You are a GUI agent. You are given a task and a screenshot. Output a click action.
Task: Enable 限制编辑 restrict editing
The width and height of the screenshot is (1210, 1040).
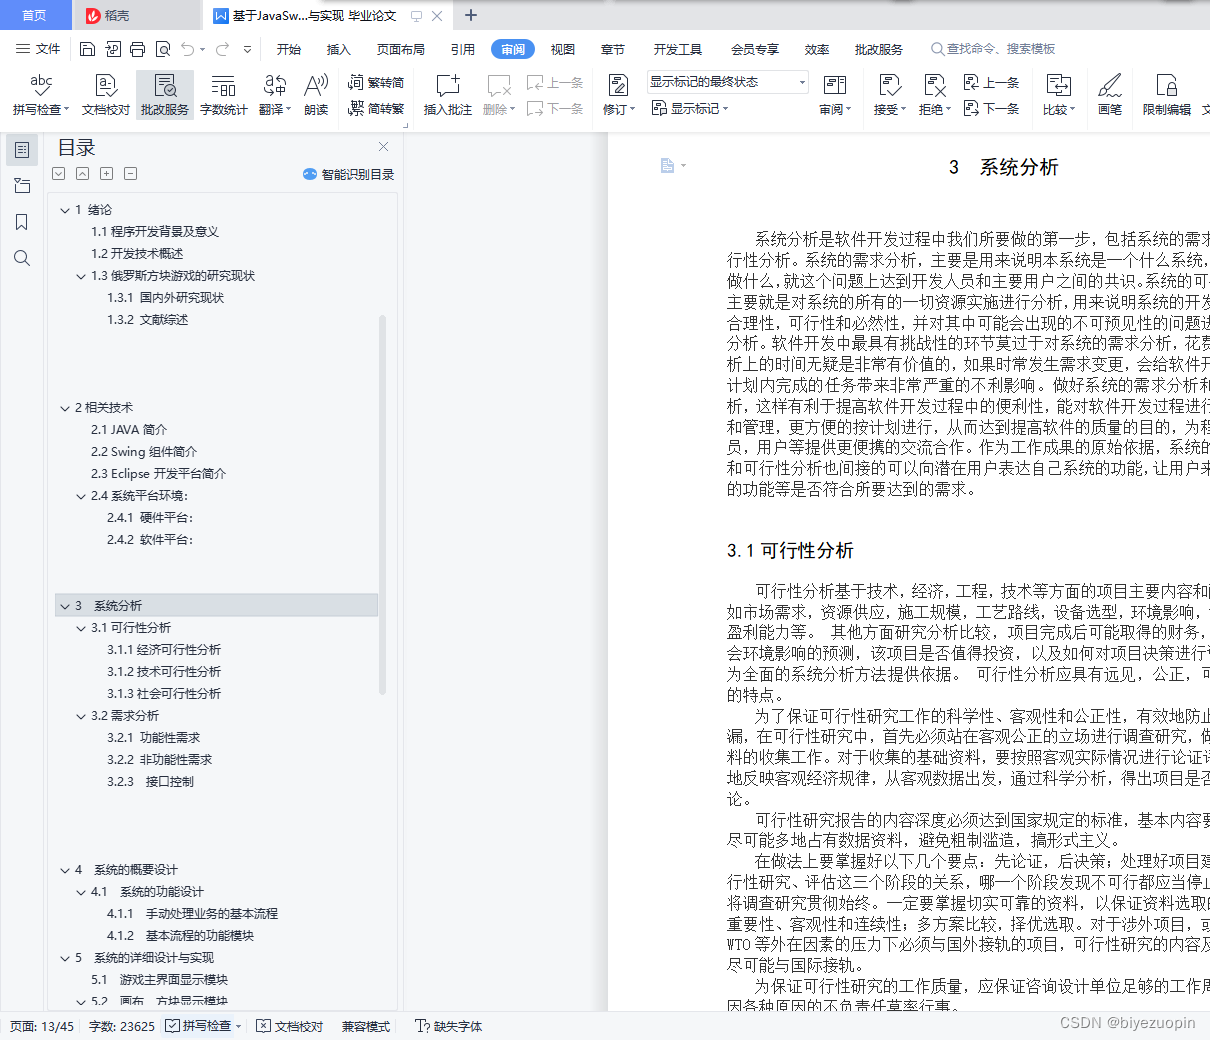click(1166, 95)
